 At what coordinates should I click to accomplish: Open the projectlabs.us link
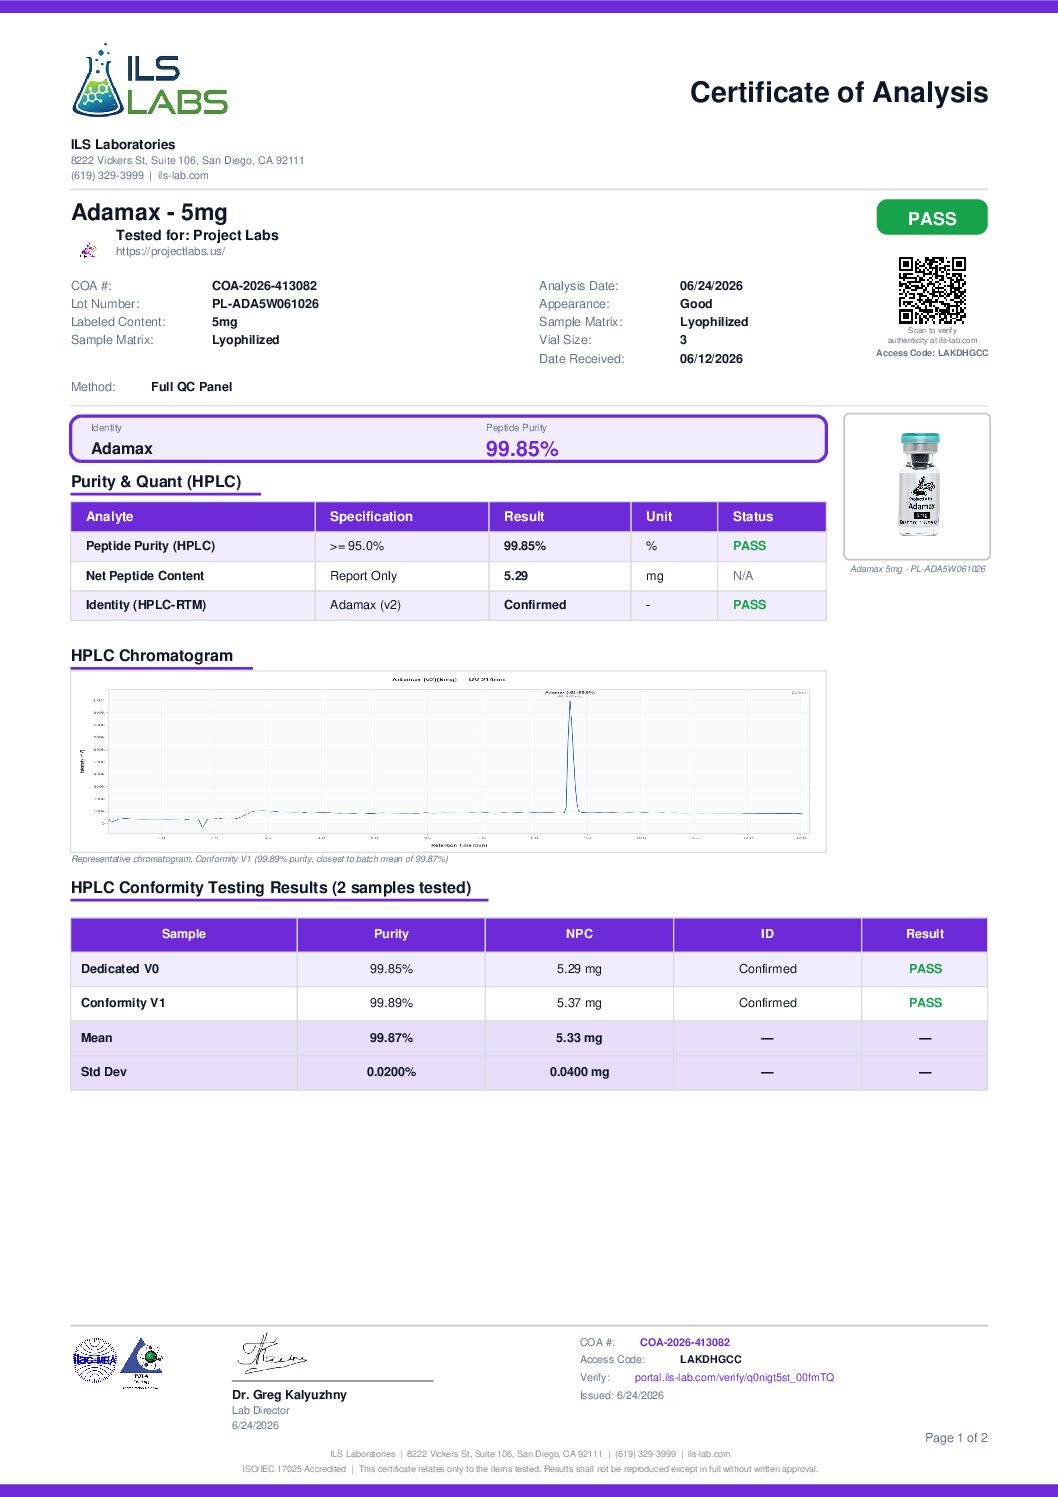[x=170, y=252]
